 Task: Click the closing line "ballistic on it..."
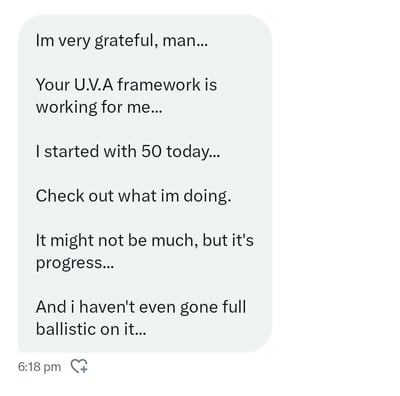91,329
